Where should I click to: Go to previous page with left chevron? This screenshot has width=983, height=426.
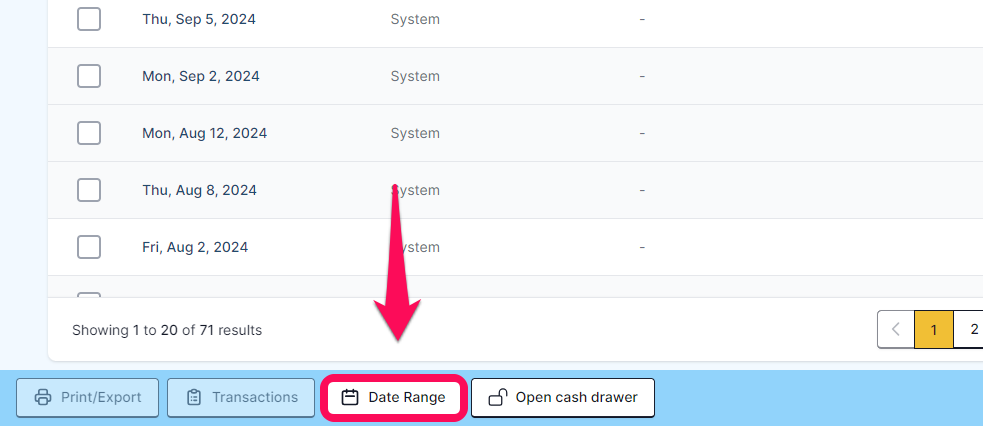pos(896,330)
